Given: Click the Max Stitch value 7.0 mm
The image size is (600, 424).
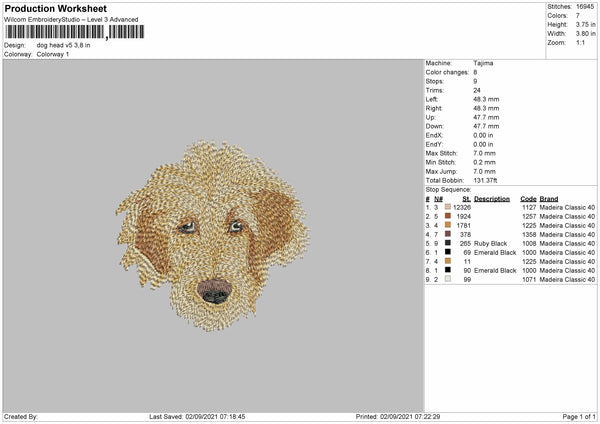Looking at the screenshot, I should pos(484,153).
